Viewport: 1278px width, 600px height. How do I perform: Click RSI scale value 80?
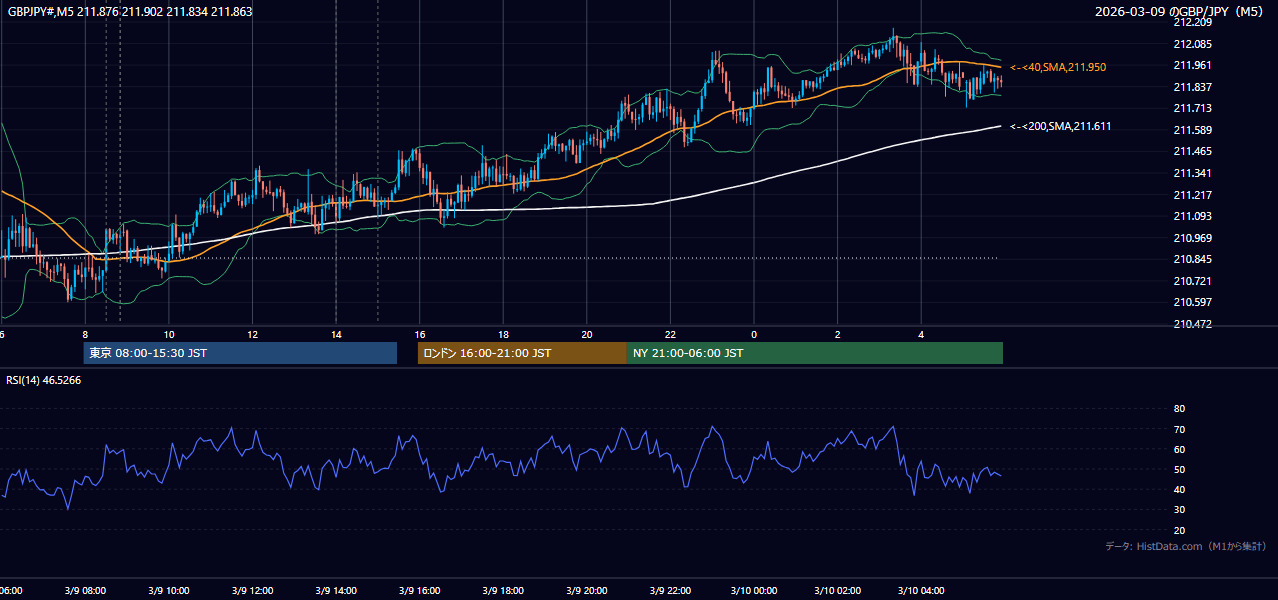coord(1179,409)
